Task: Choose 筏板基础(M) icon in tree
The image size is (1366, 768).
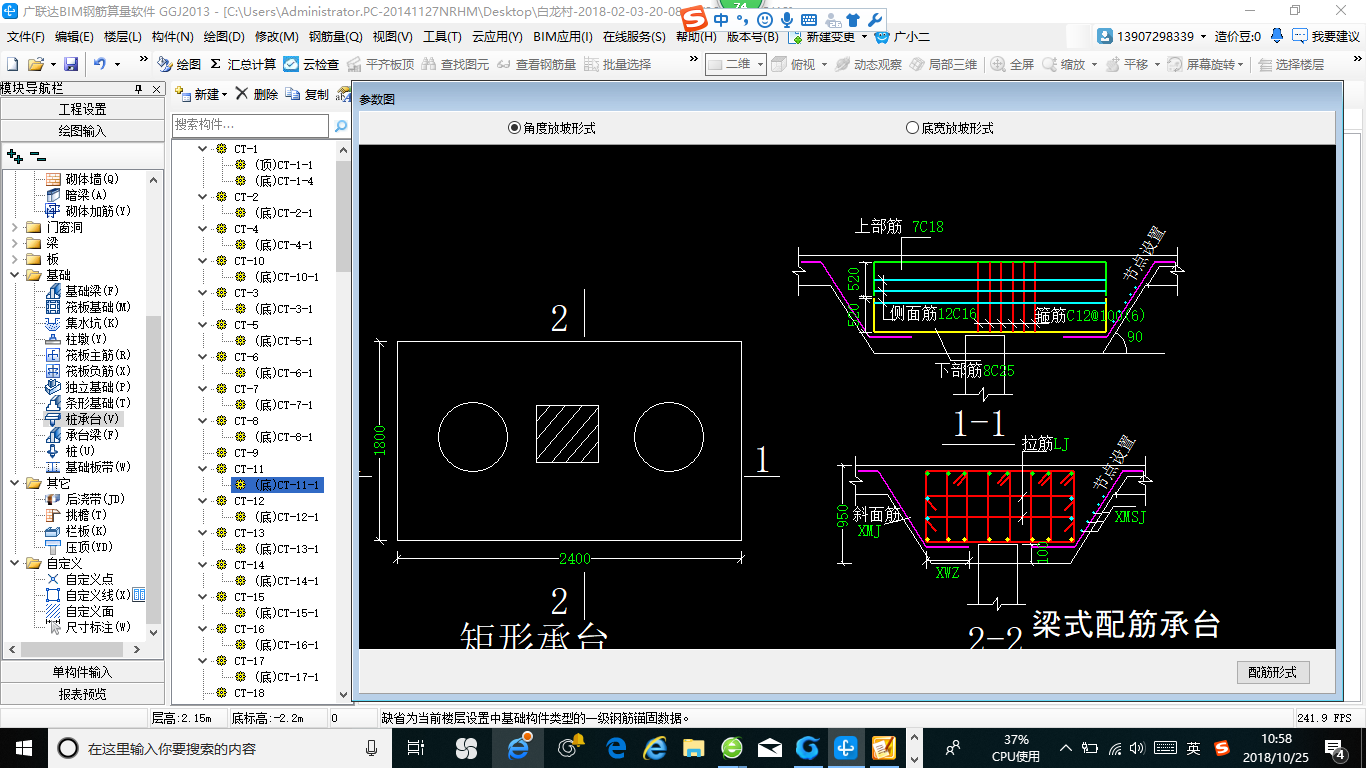Action: (x=53, y=307)
